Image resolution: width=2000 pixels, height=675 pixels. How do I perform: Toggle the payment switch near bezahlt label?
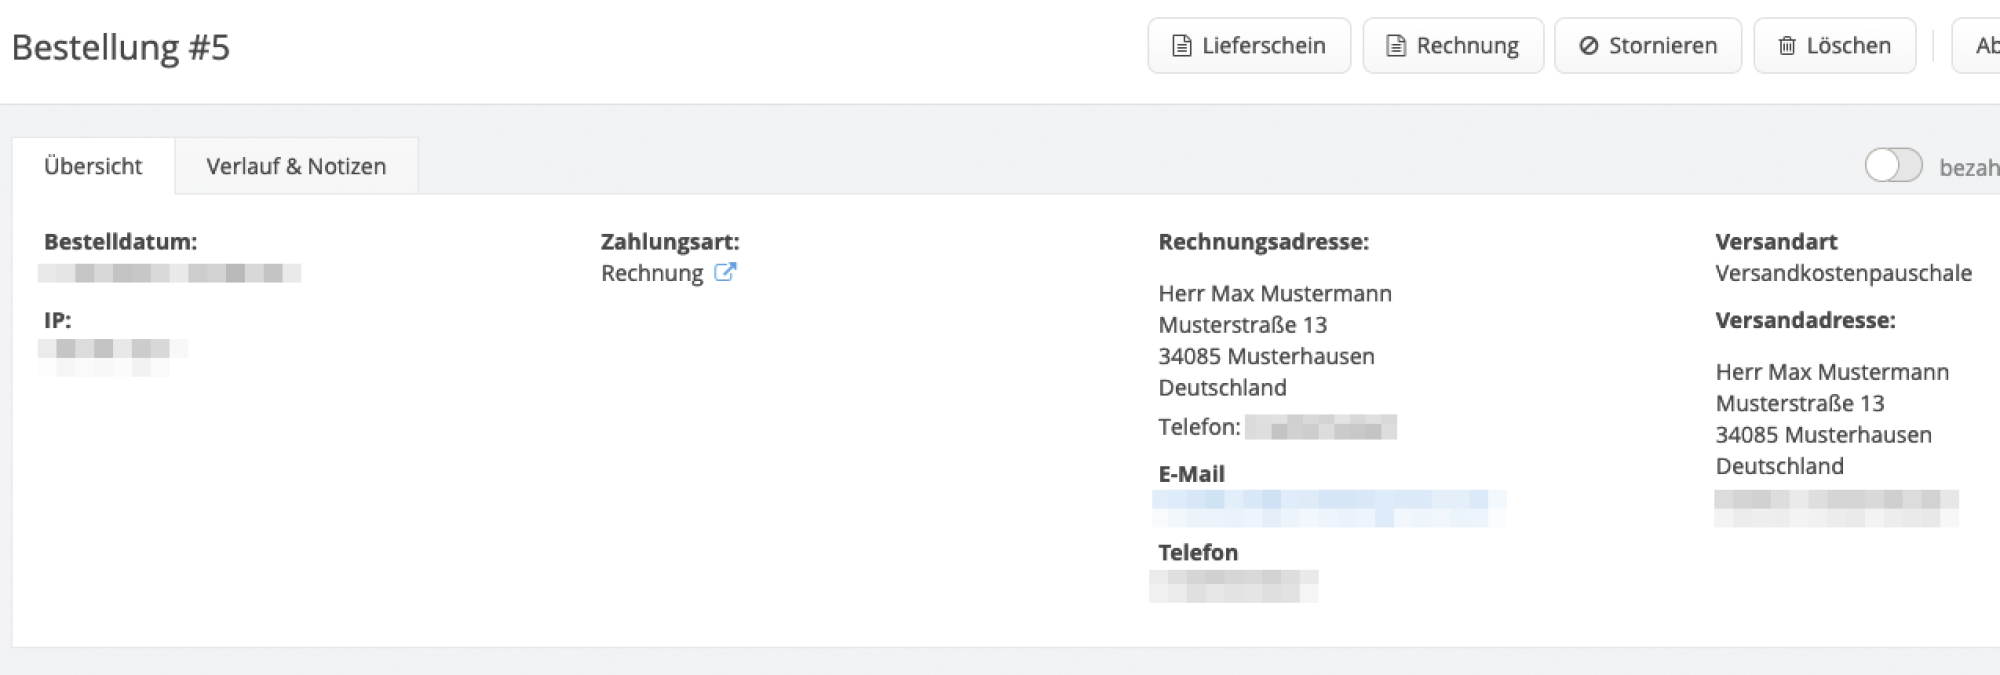tap(1893, 167)
